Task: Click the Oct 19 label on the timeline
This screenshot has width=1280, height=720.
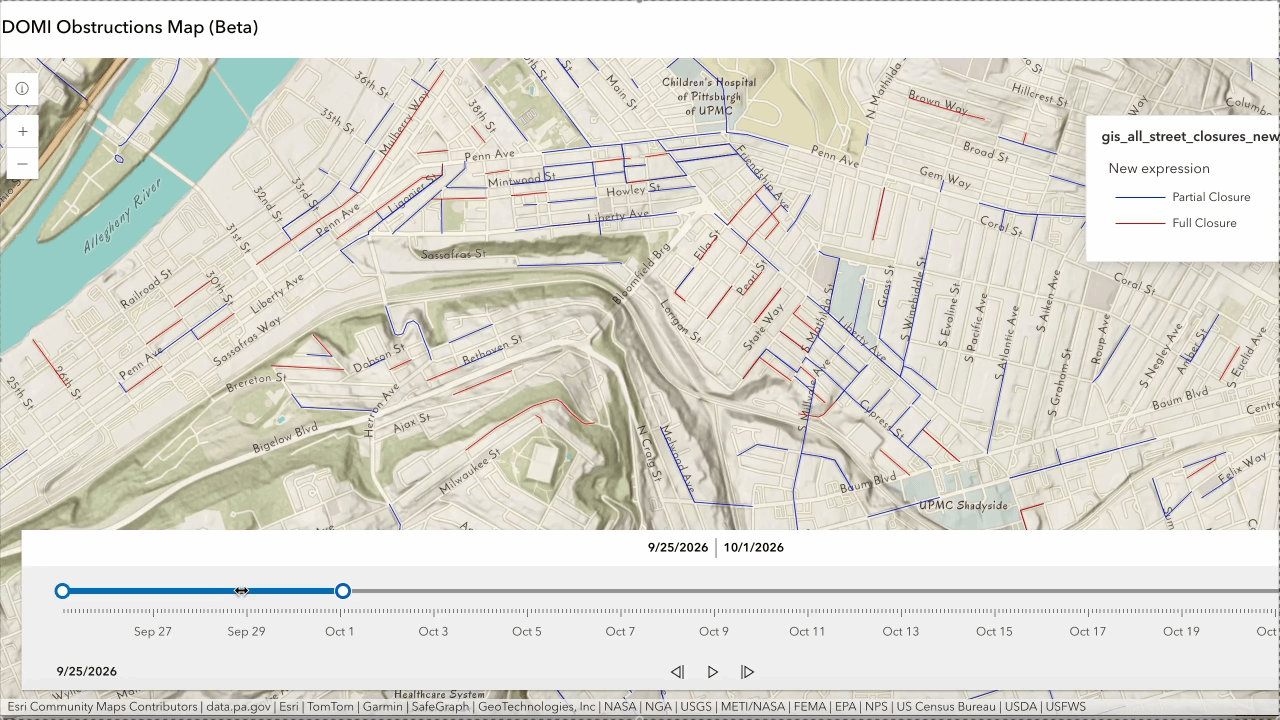Action: [1181, 631]
